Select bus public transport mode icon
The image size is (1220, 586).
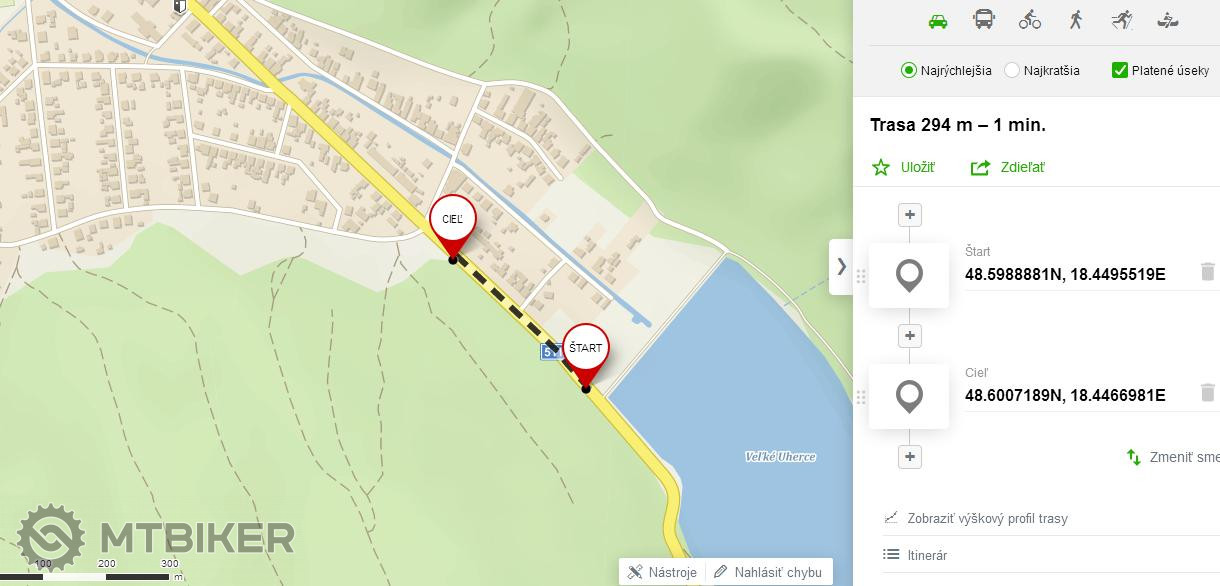pyautogui.click(x=984, y=19)
